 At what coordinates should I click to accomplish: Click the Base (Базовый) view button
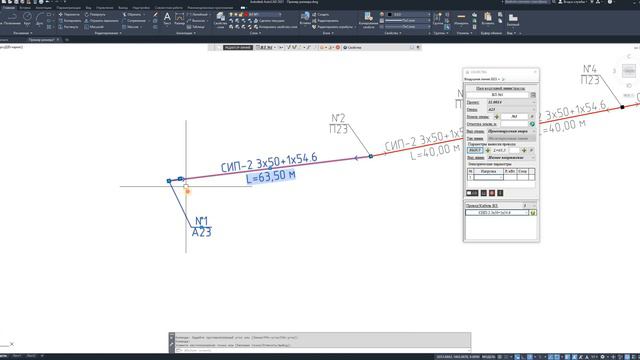coord(513,20)
